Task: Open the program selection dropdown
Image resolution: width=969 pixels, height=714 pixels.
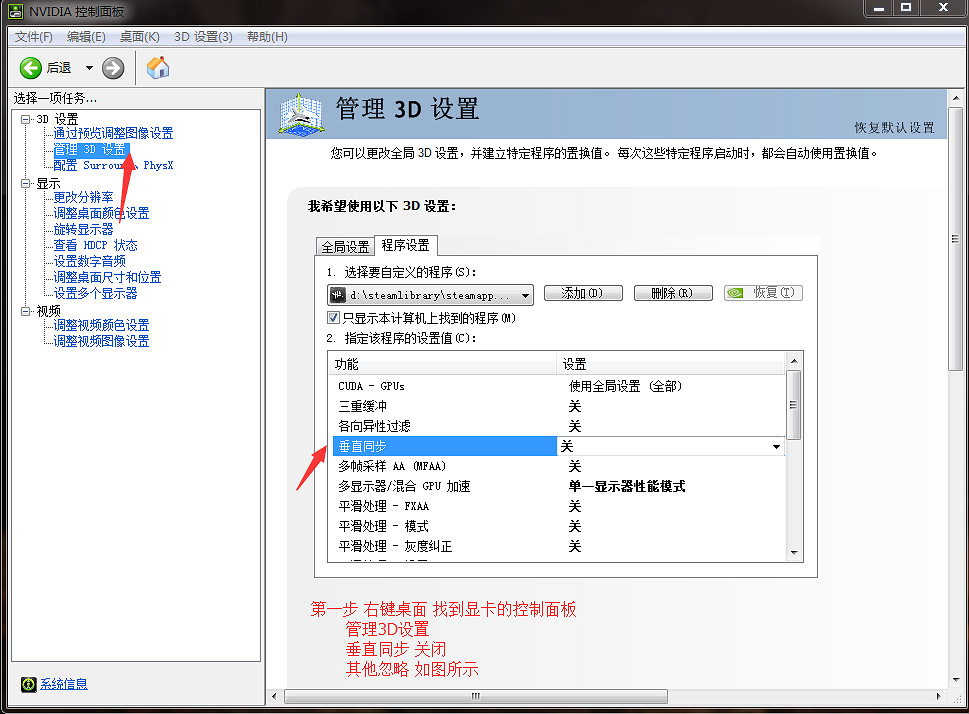Action: [x=525, y=295]
